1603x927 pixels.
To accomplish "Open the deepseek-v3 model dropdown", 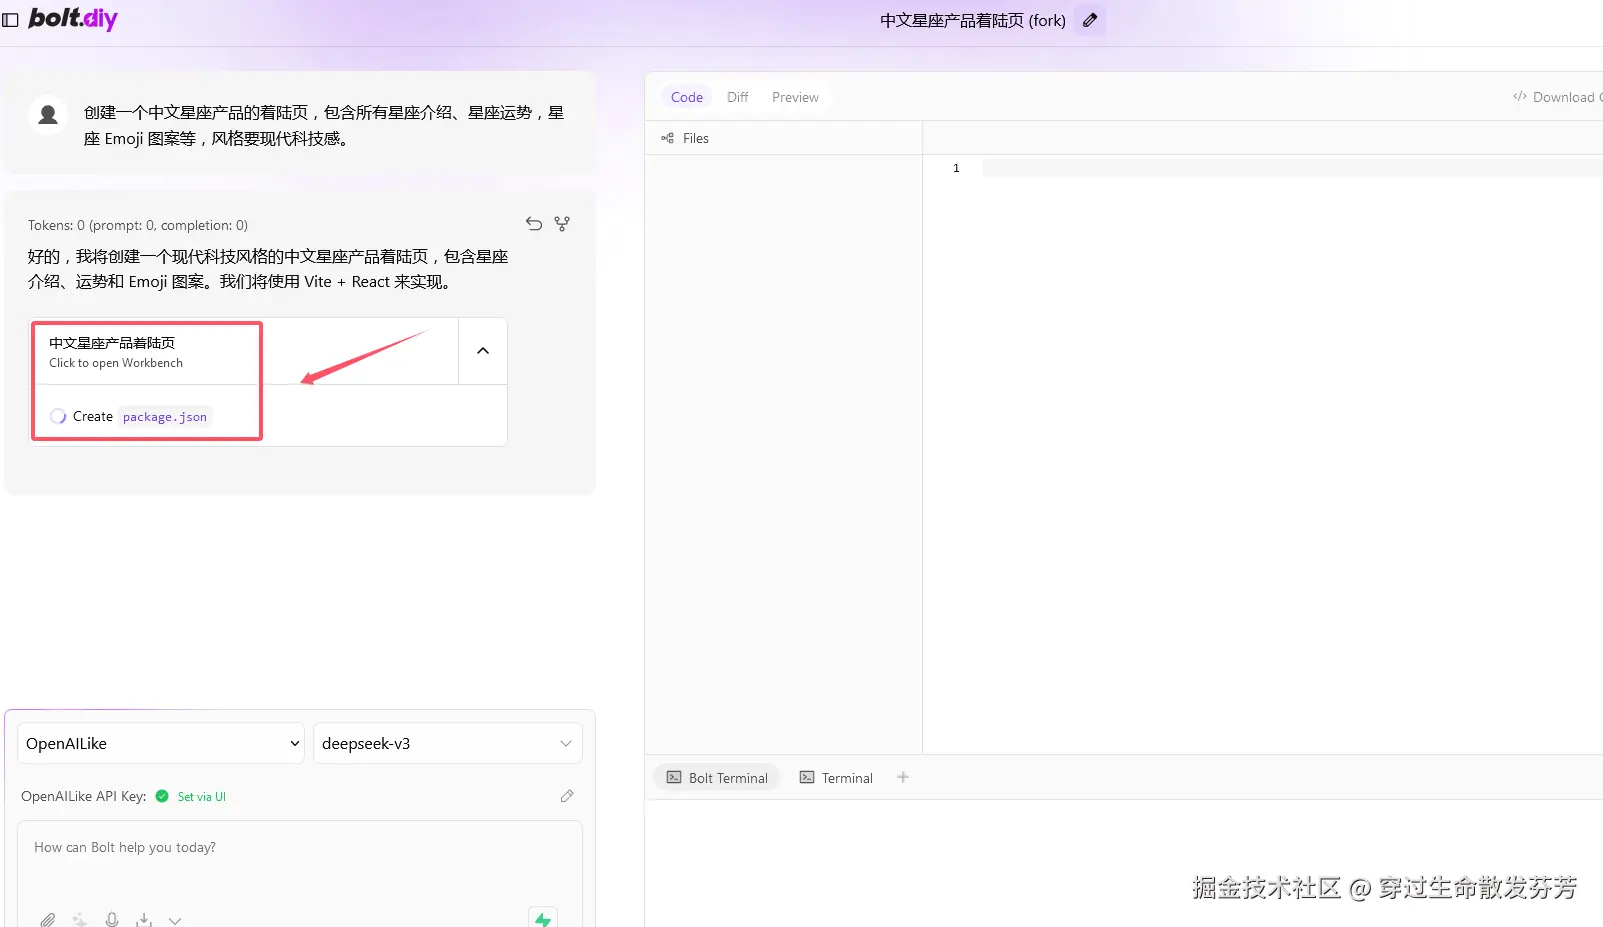I will pos(448,744).
